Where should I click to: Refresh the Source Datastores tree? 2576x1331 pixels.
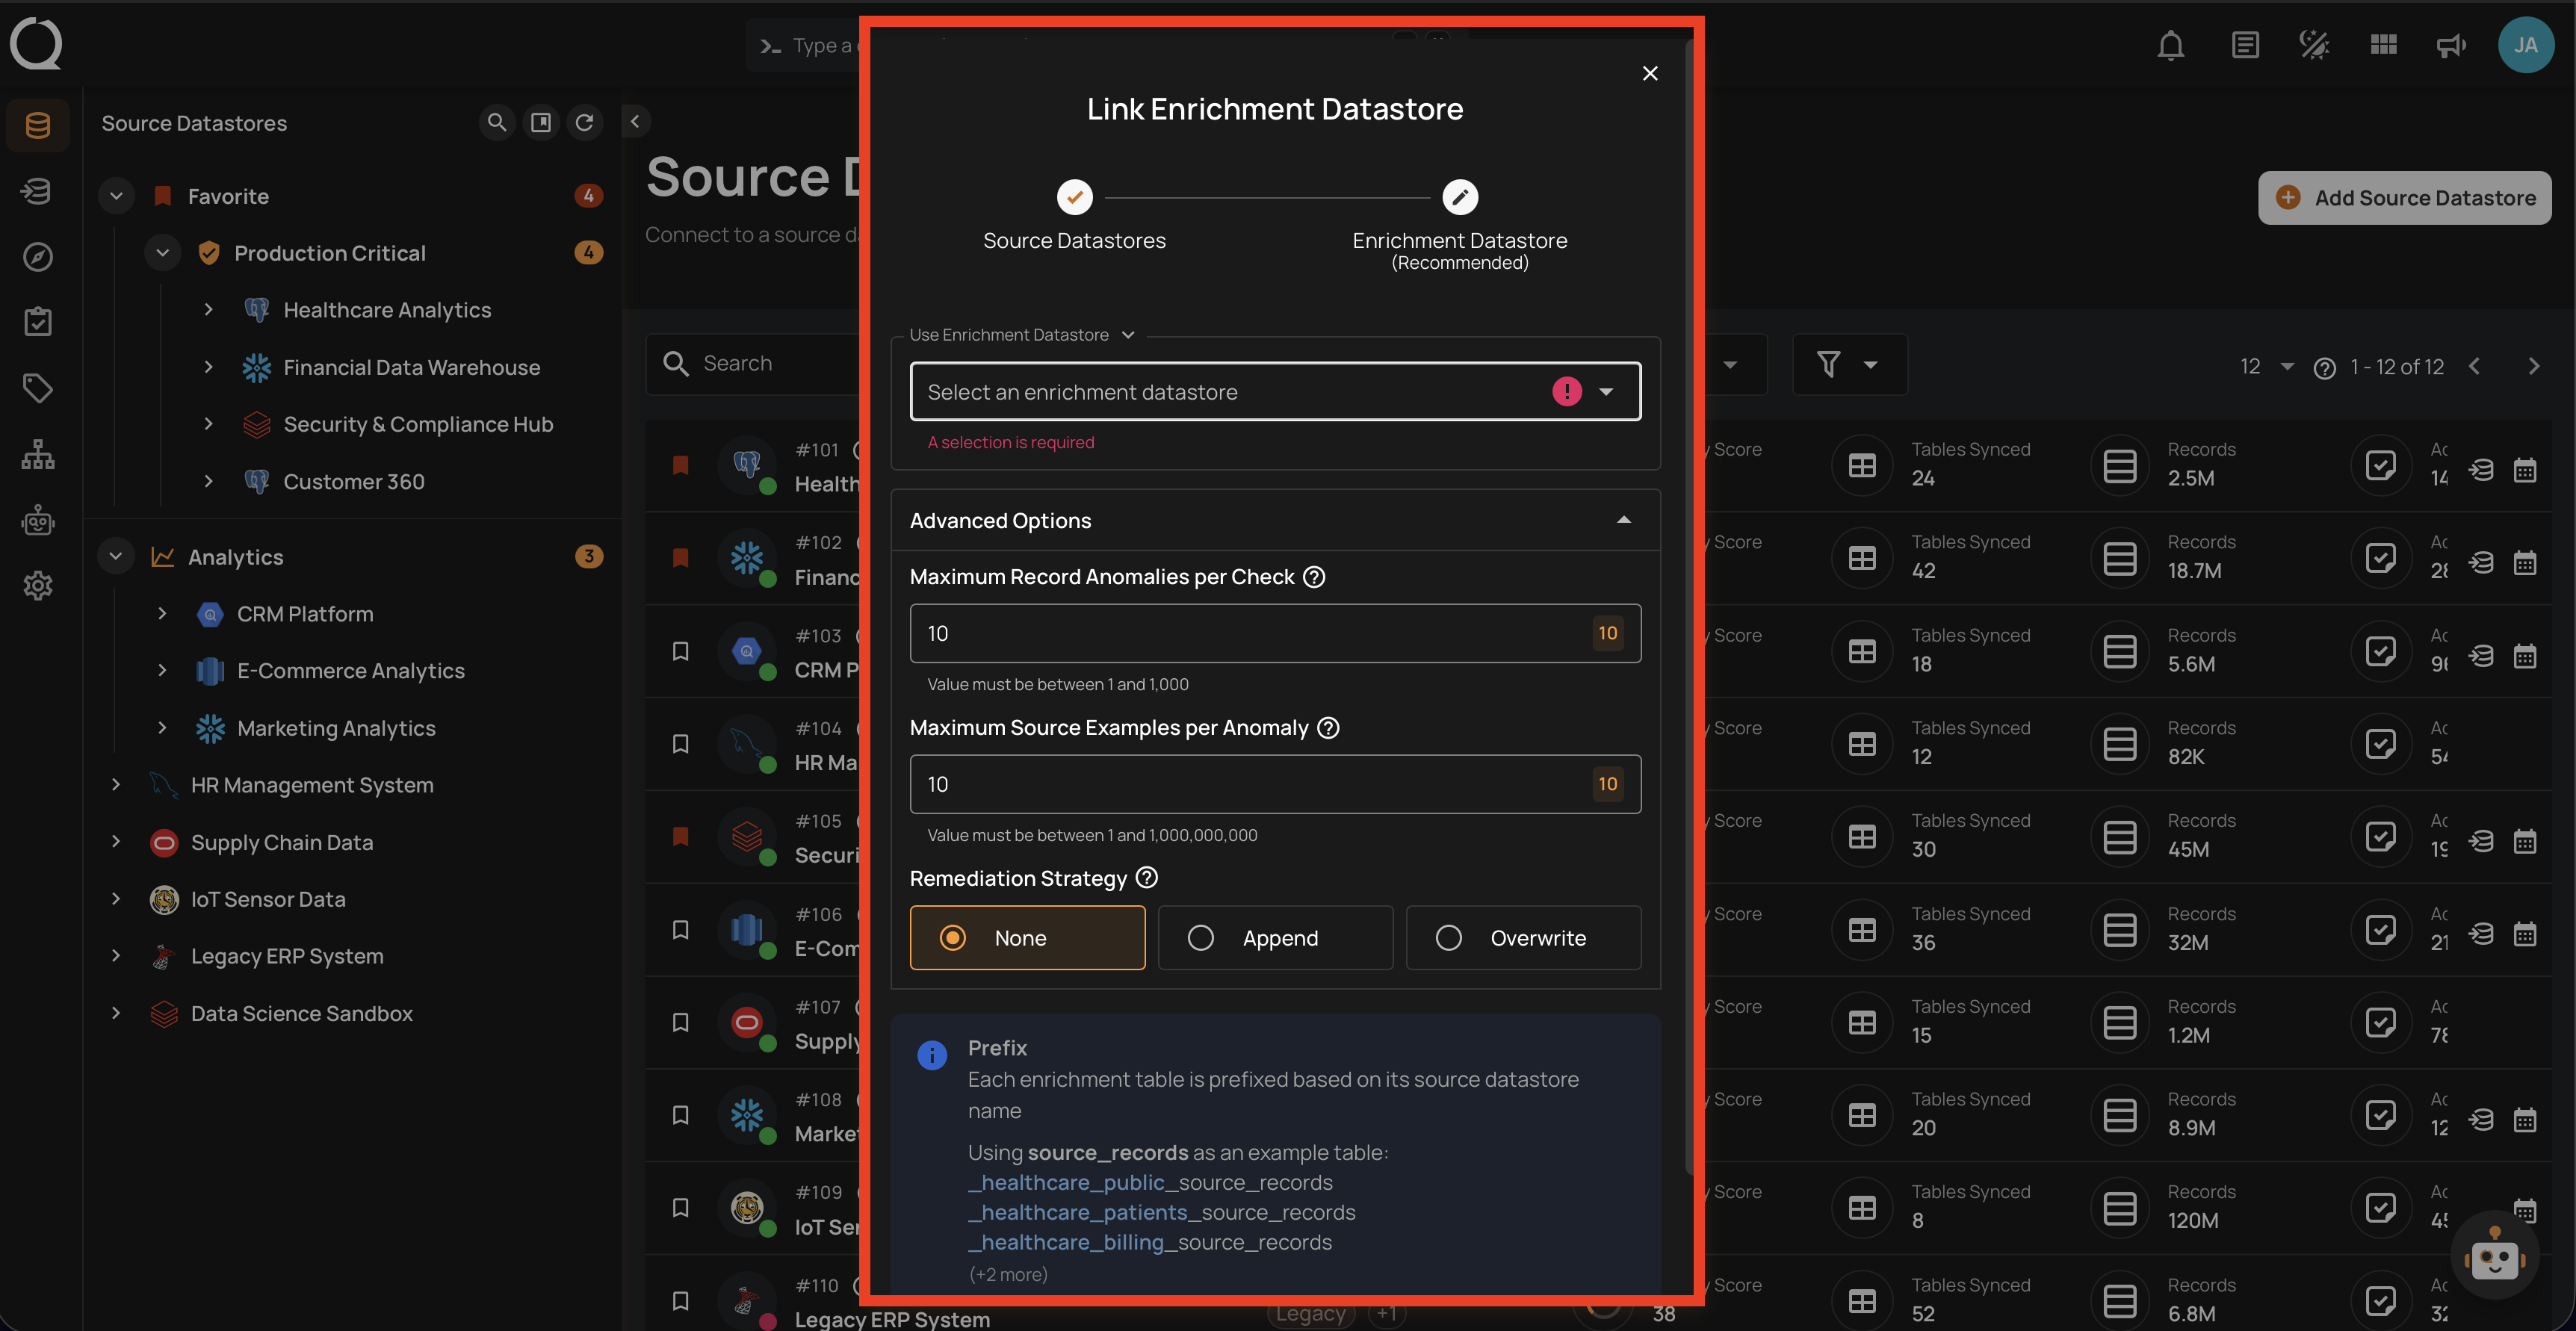(585, 122)
